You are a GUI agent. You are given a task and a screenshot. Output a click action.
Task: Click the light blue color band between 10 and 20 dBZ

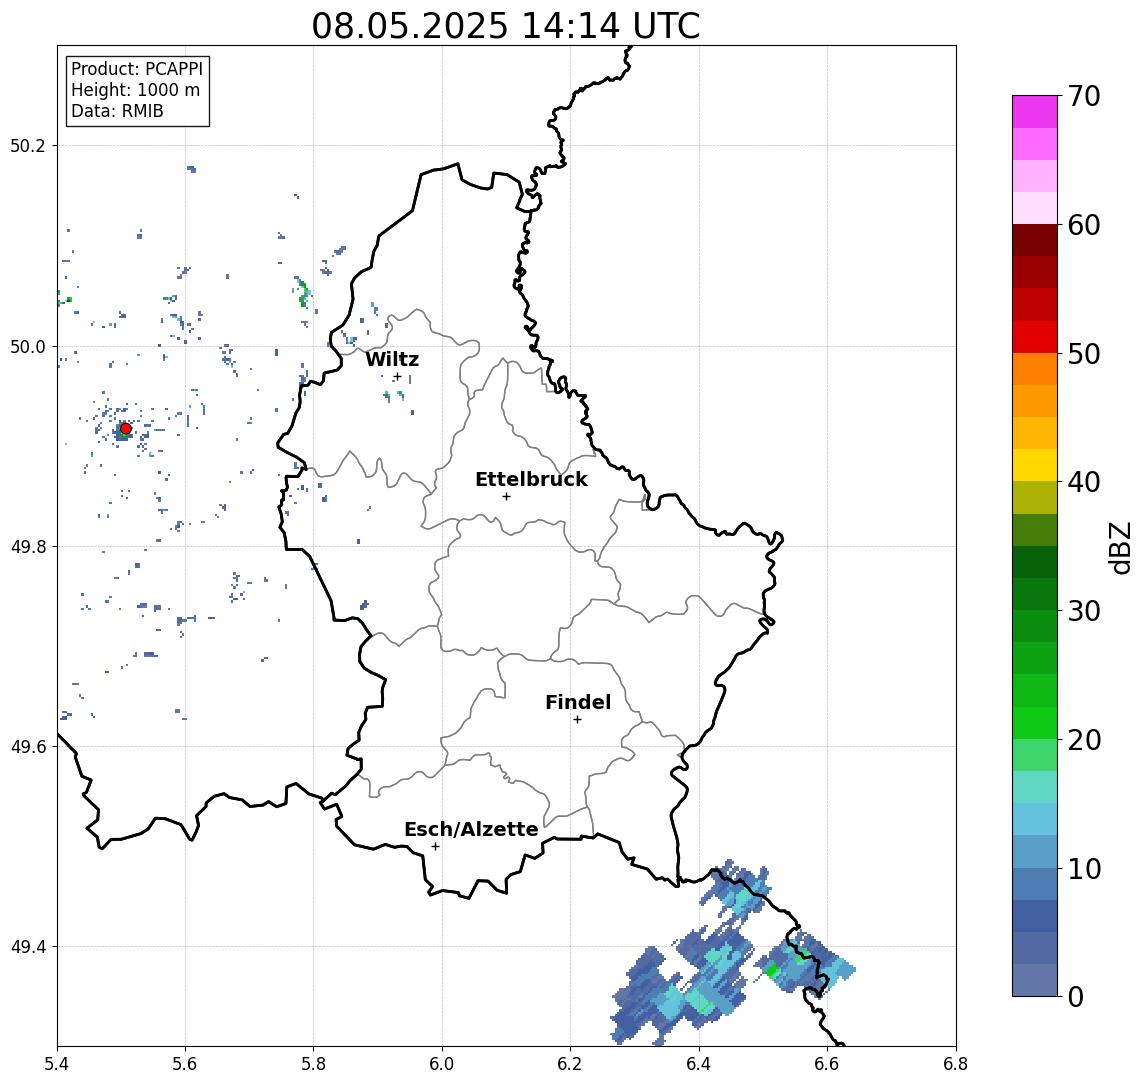1035,819
